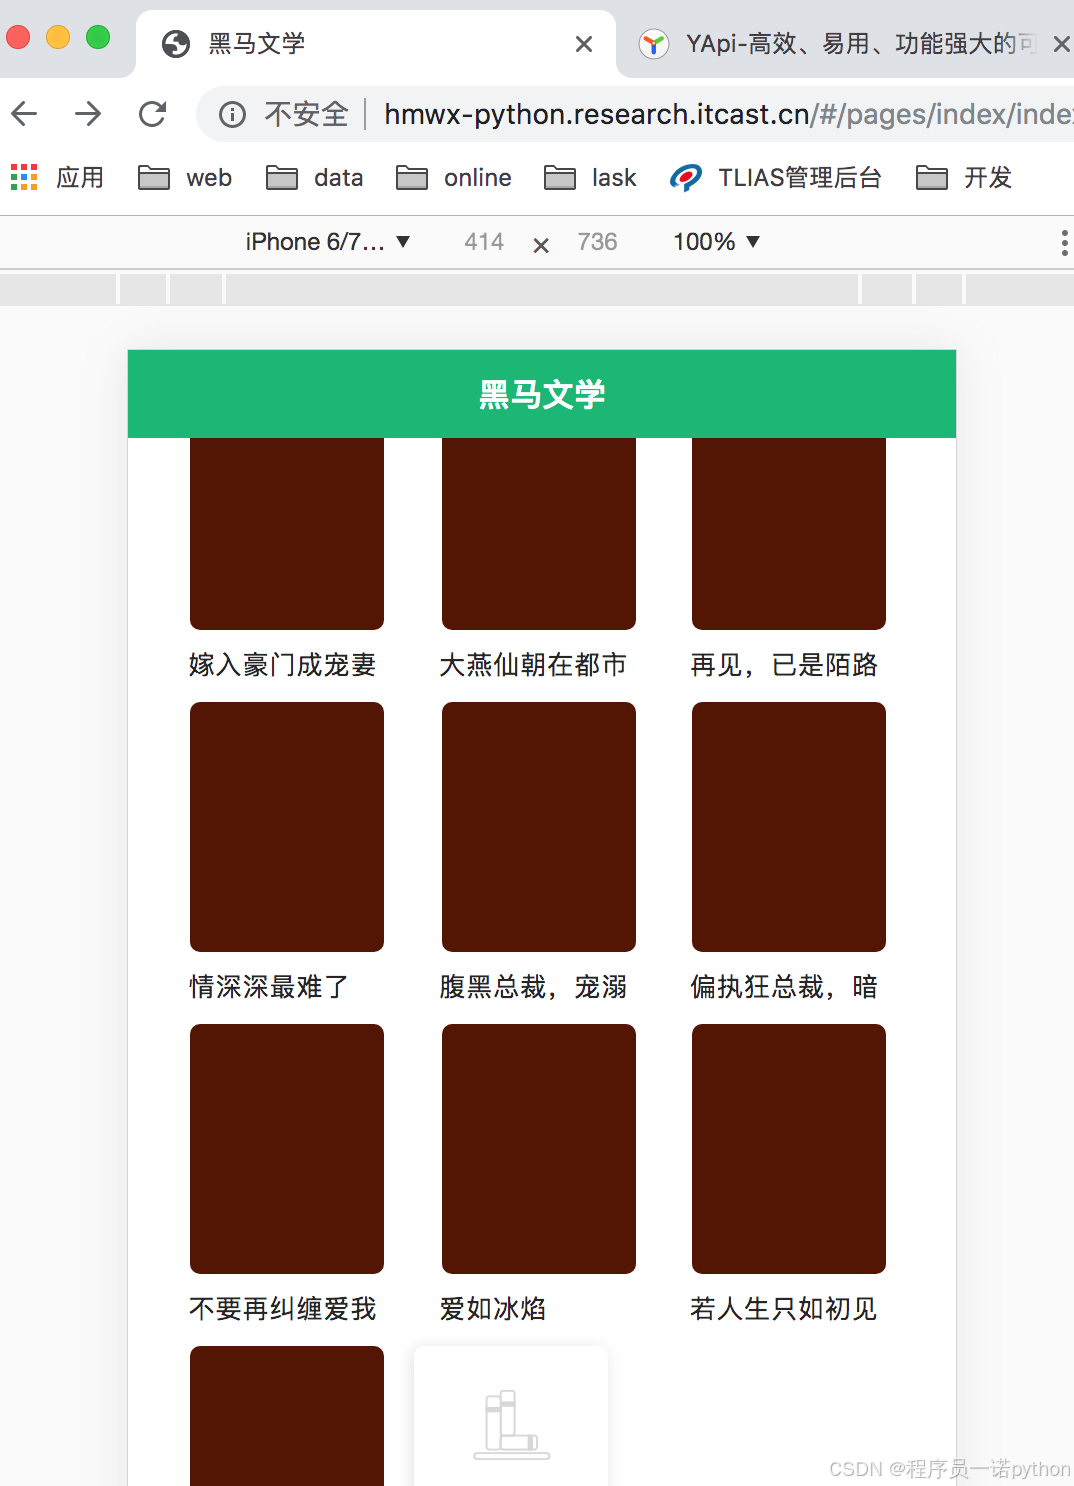Open book cover above 腹黑总裁，宠溺
Screen dimensions: 1074x1486
[539, 827]
